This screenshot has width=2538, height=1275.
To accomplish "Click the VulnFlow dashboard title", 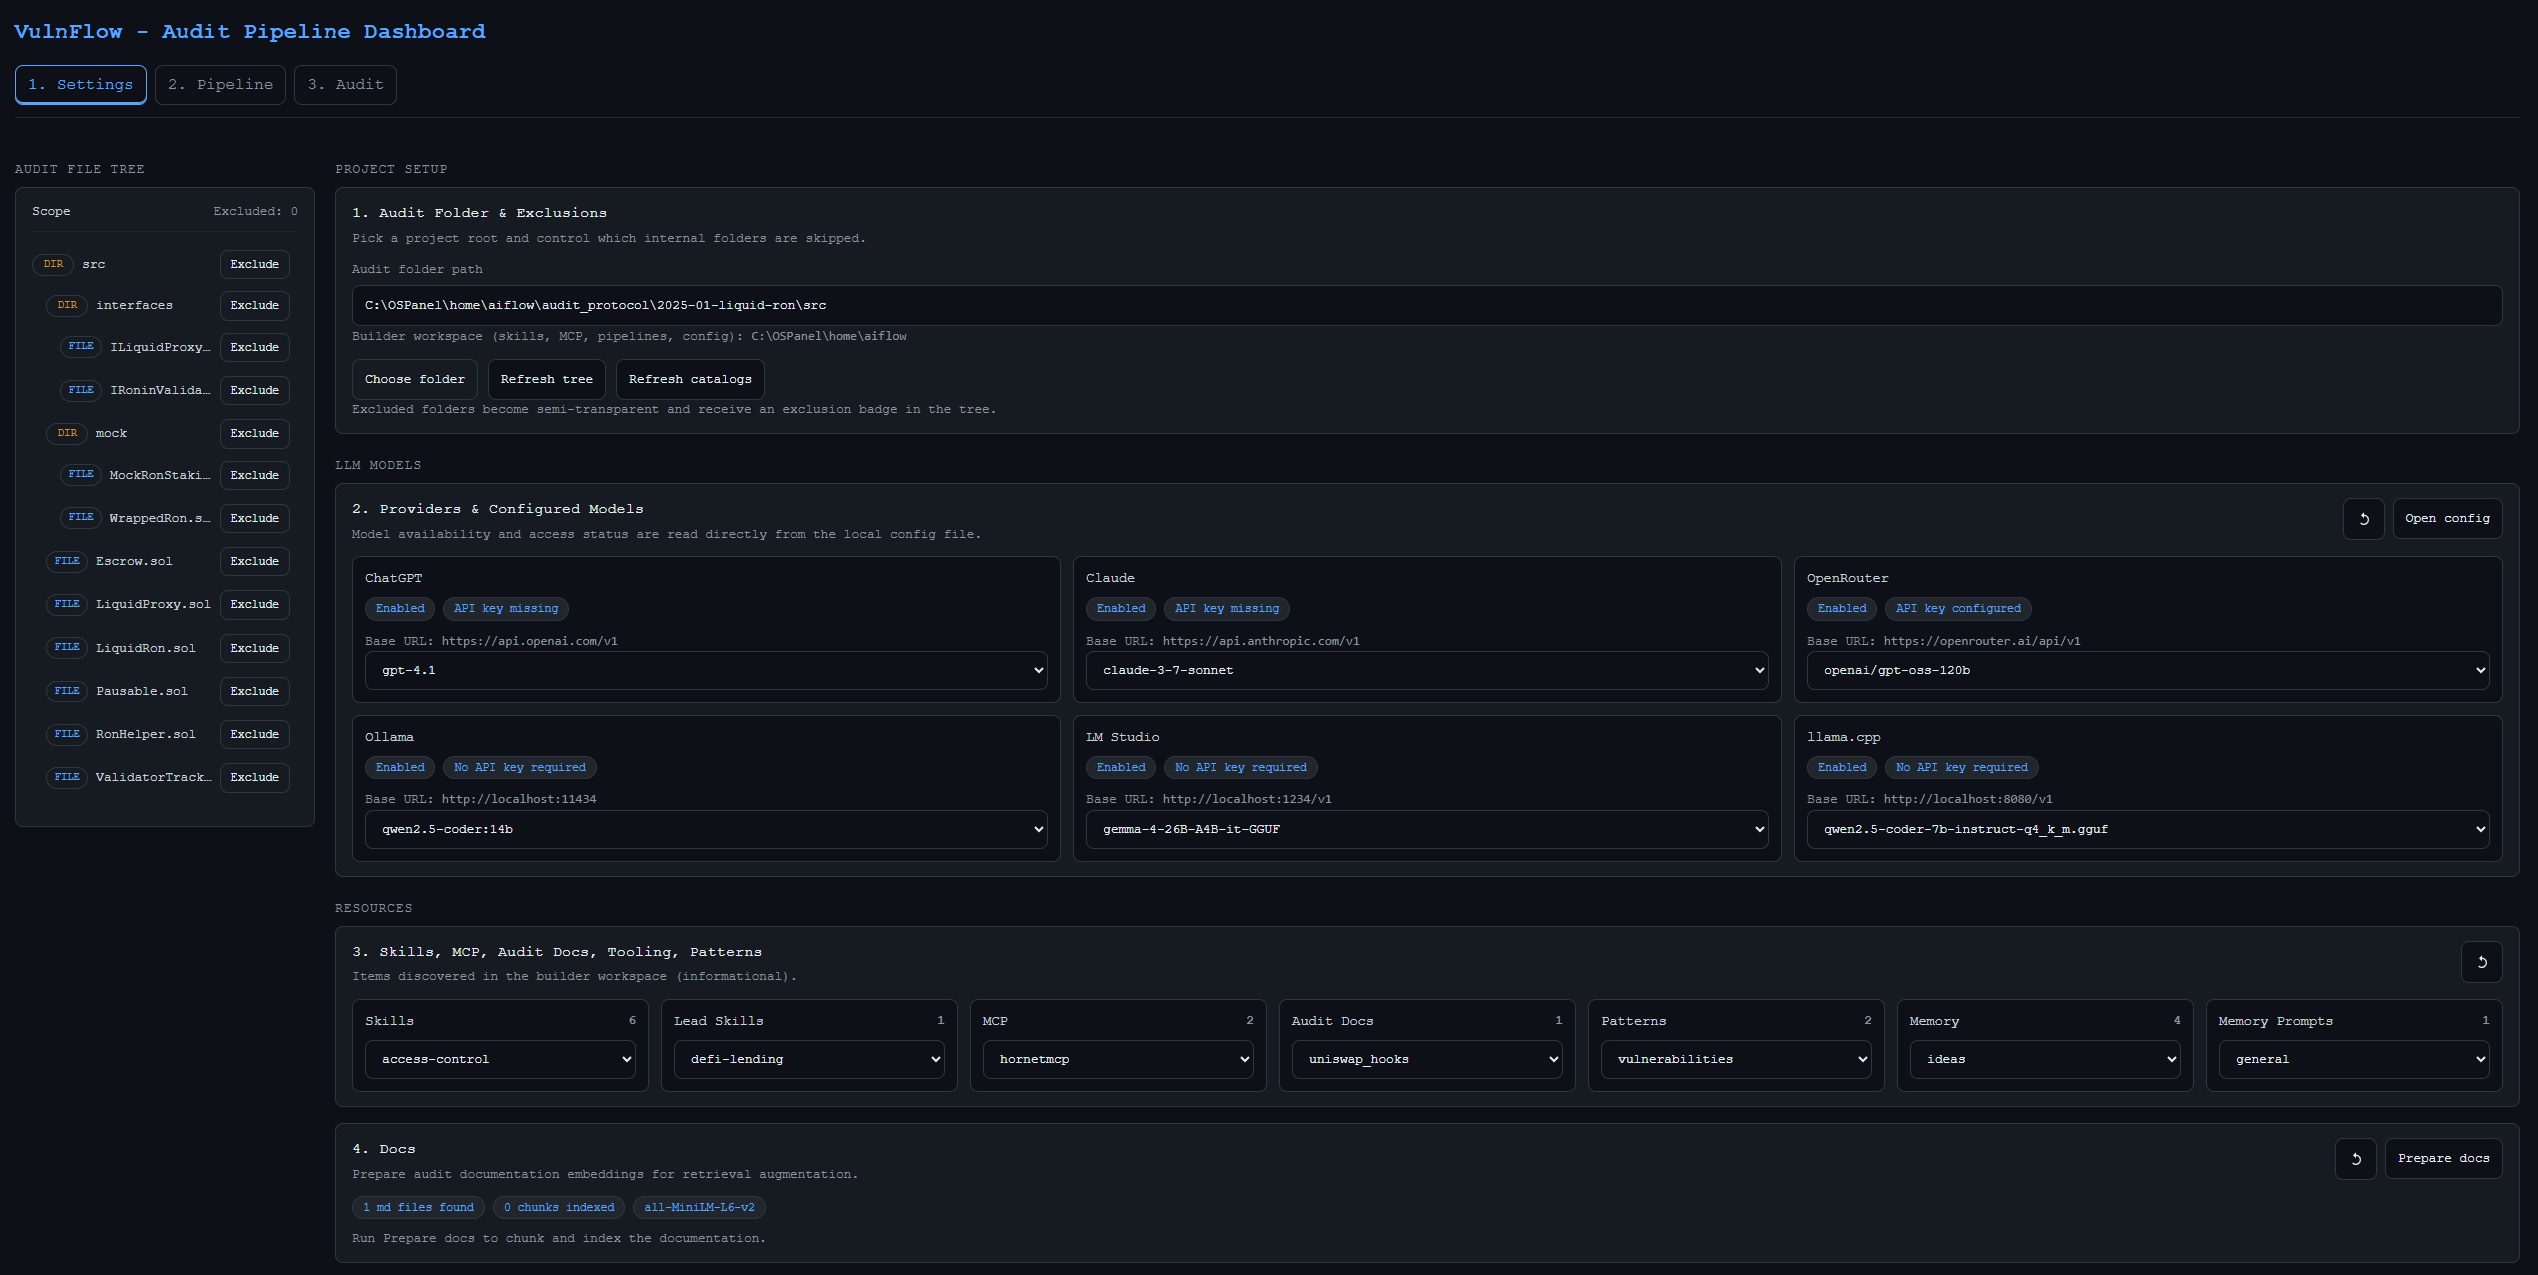I will 250,32.
